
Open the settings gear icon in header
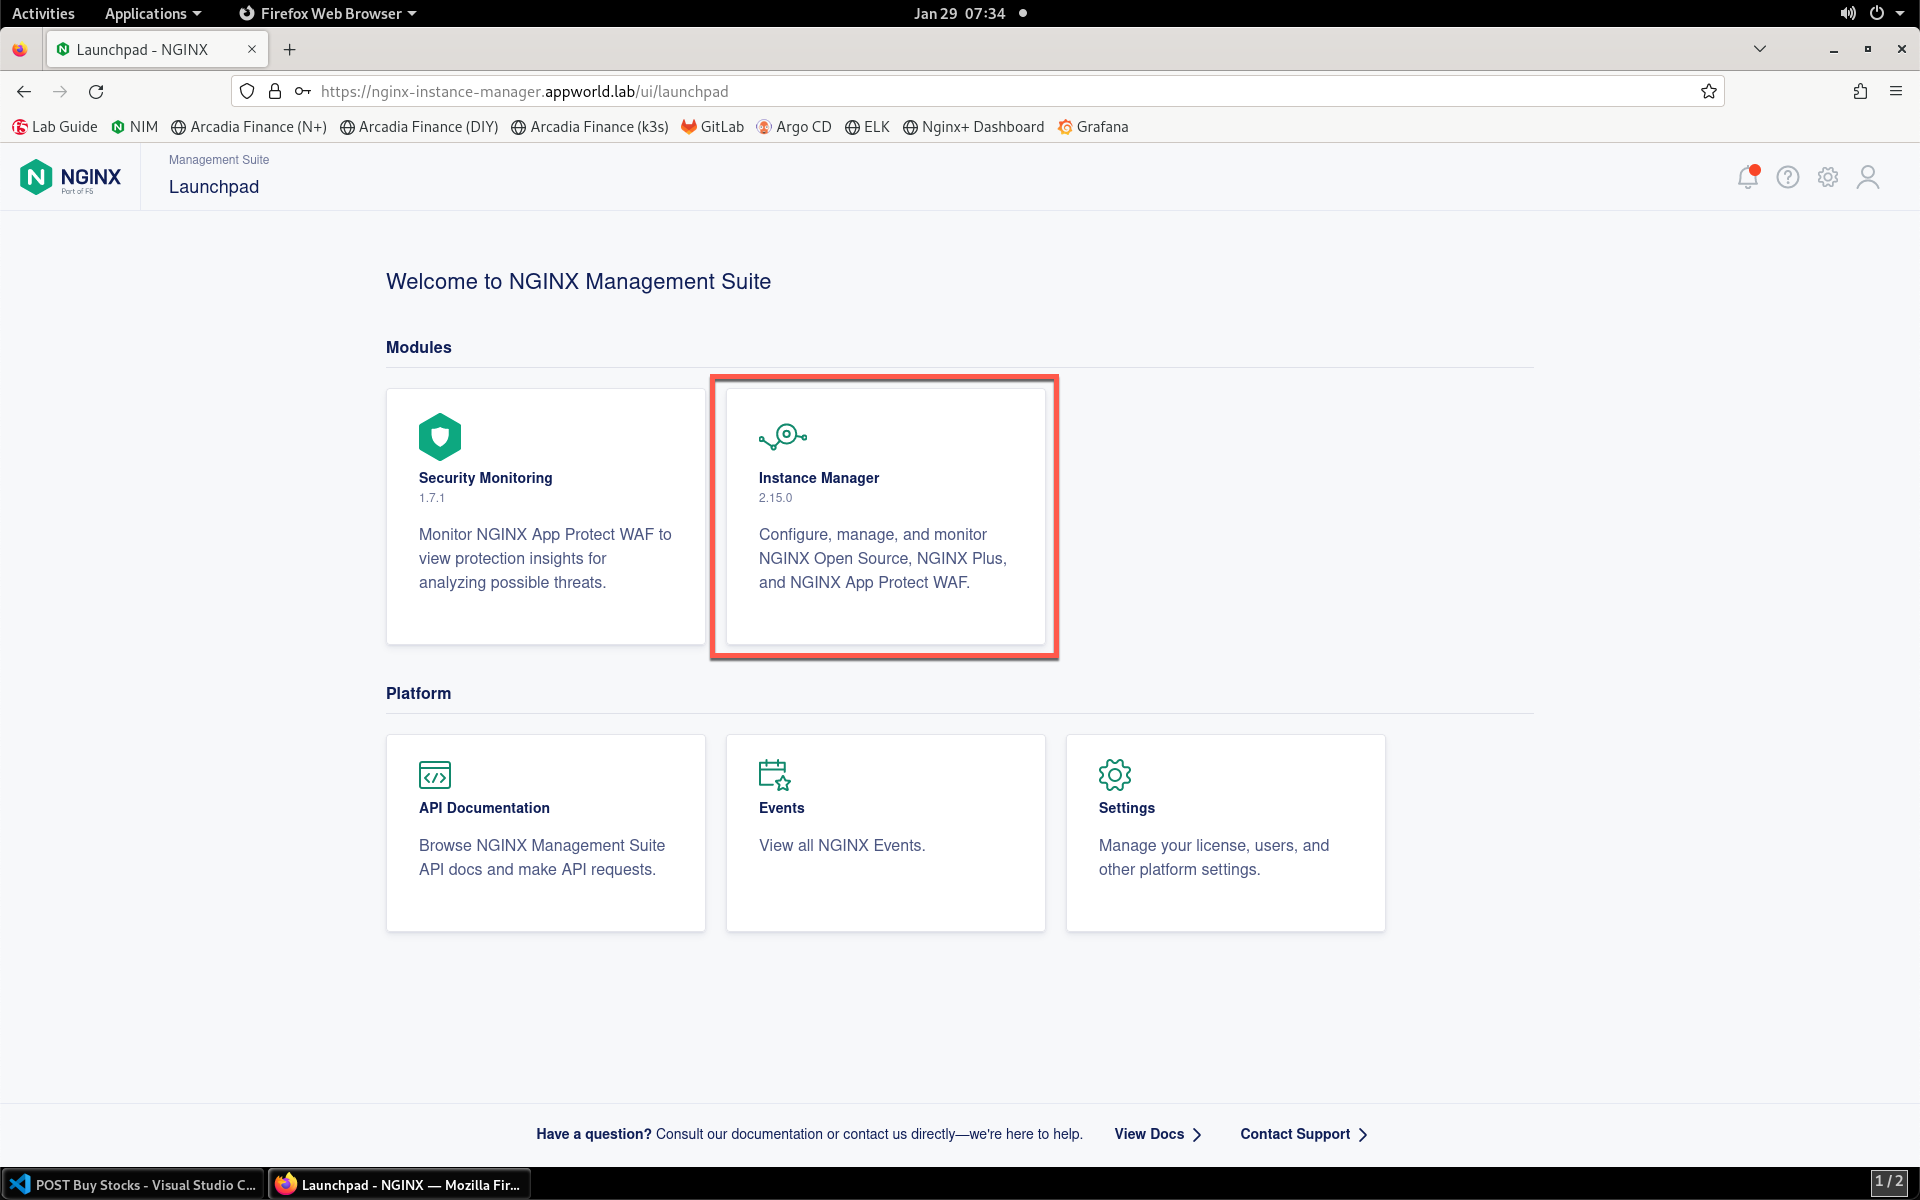click(x=1828, y=177)
